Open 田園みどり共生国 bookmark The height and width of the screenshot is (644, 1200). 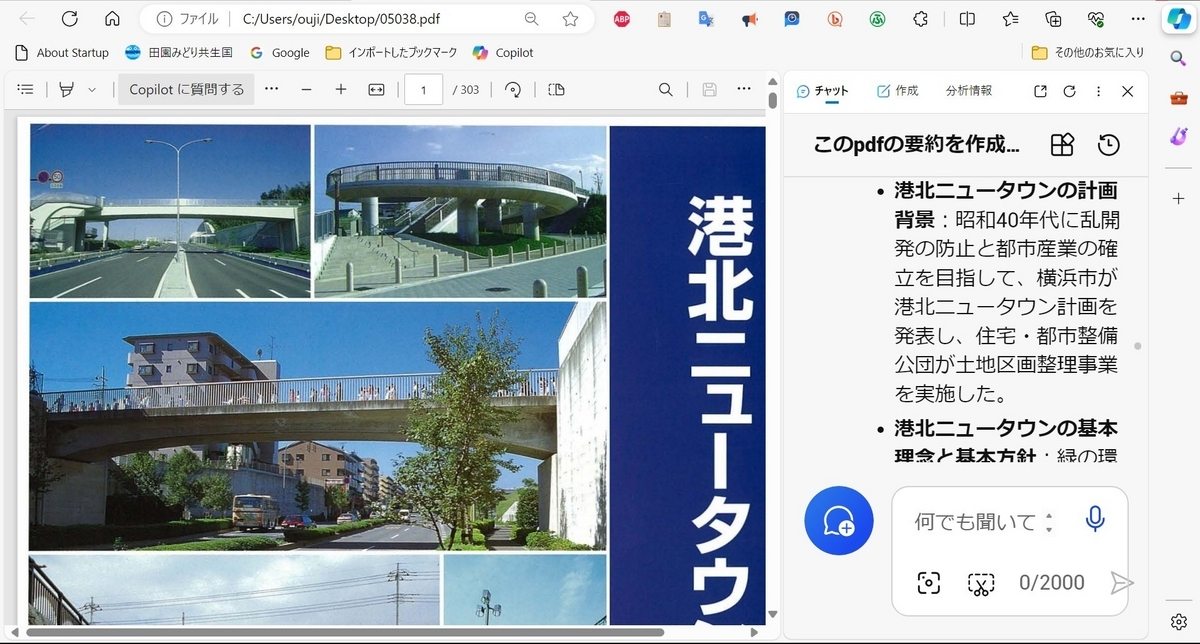point(178,53)
